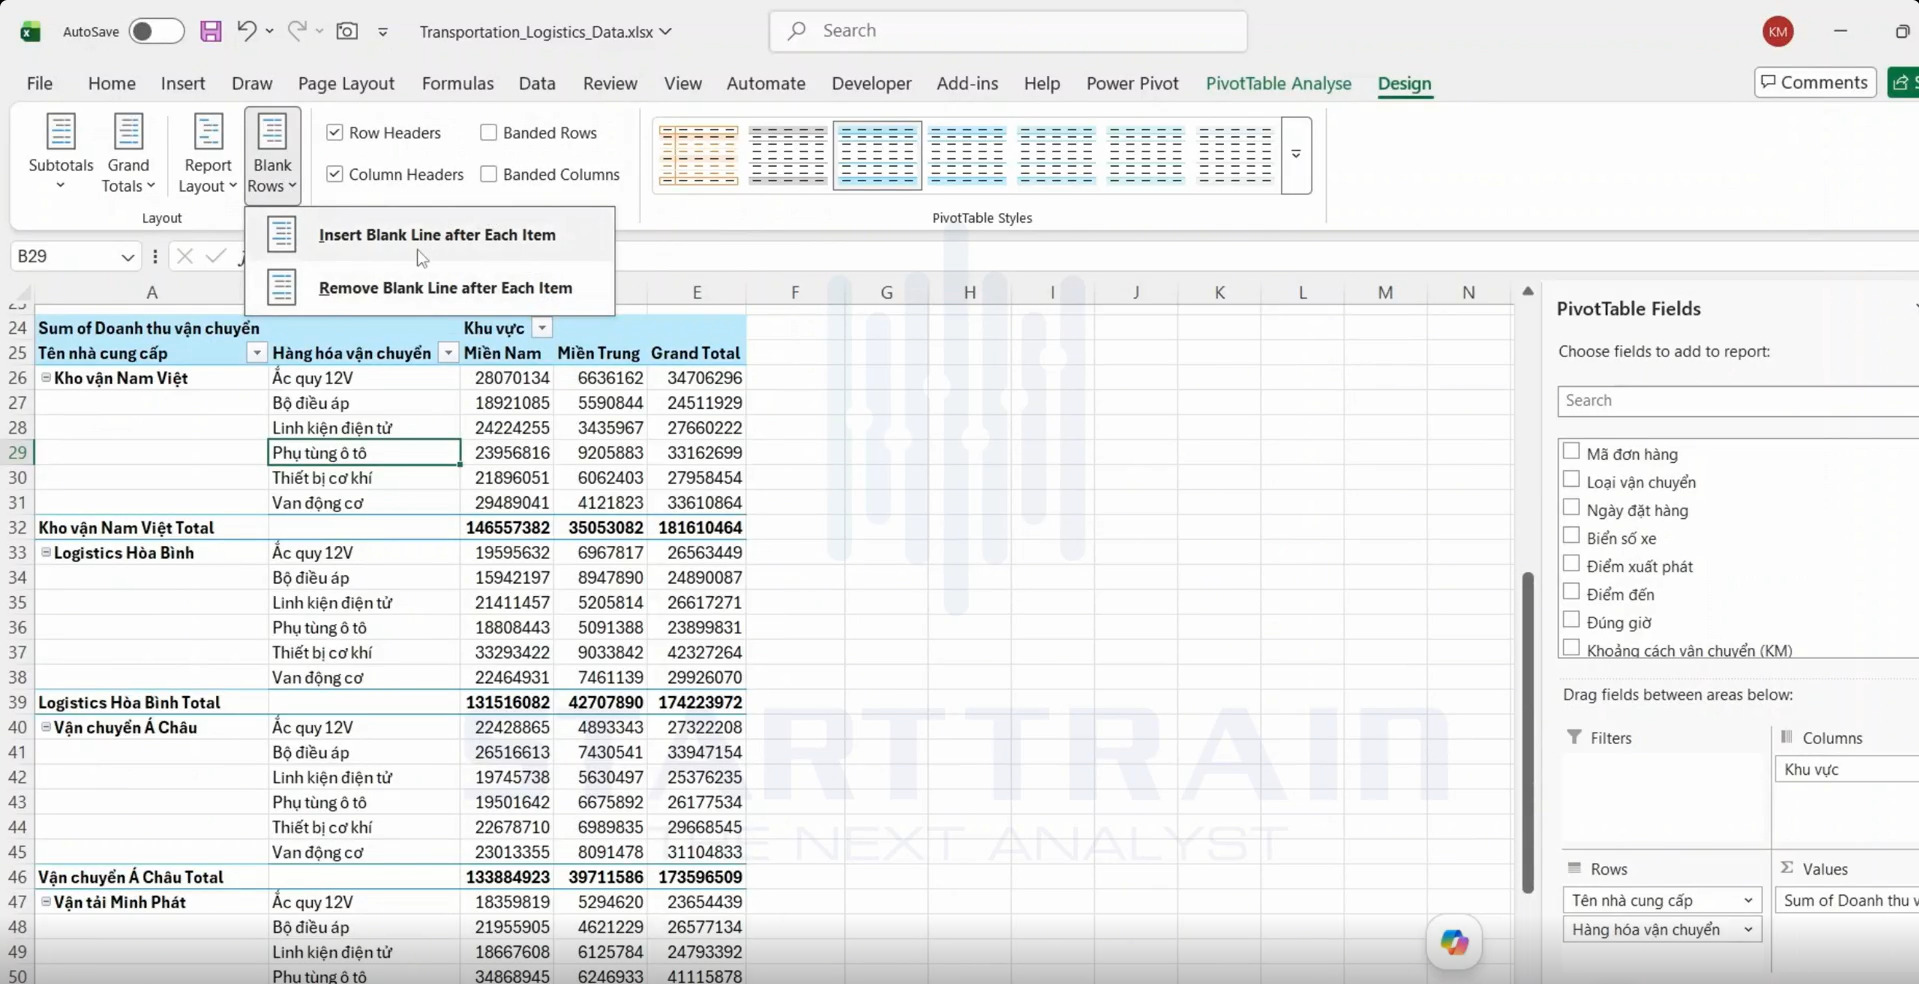Click the Copilot icon near the scrollbar
The height and width of the screenshot is (984, 1919).
[1454, 942]
